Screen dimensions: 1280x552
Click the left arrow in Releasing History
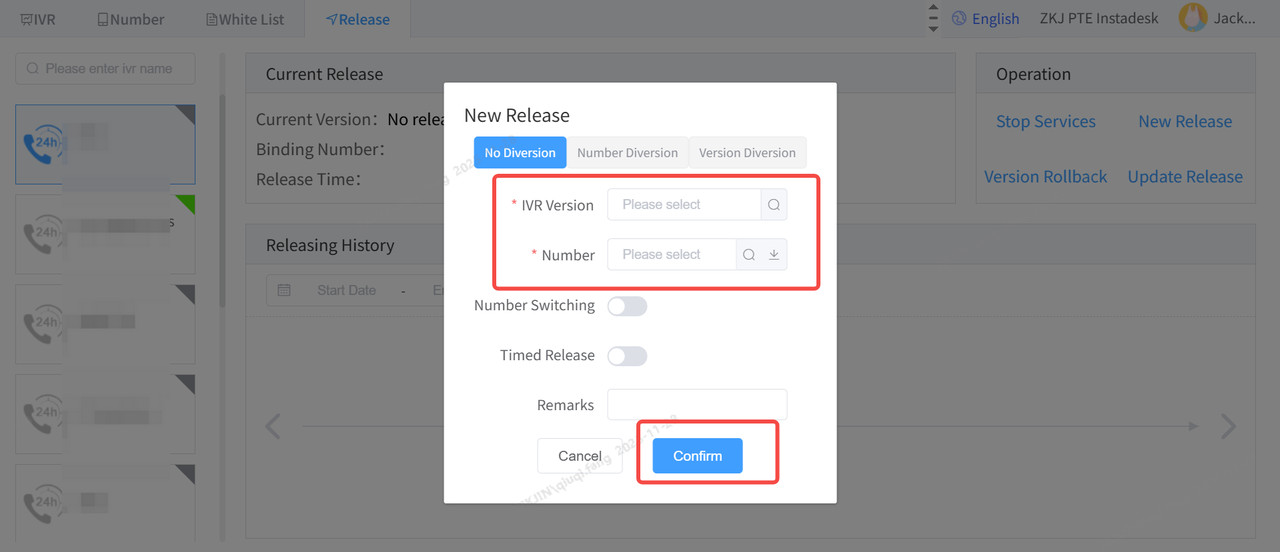[x=272, y=427]
